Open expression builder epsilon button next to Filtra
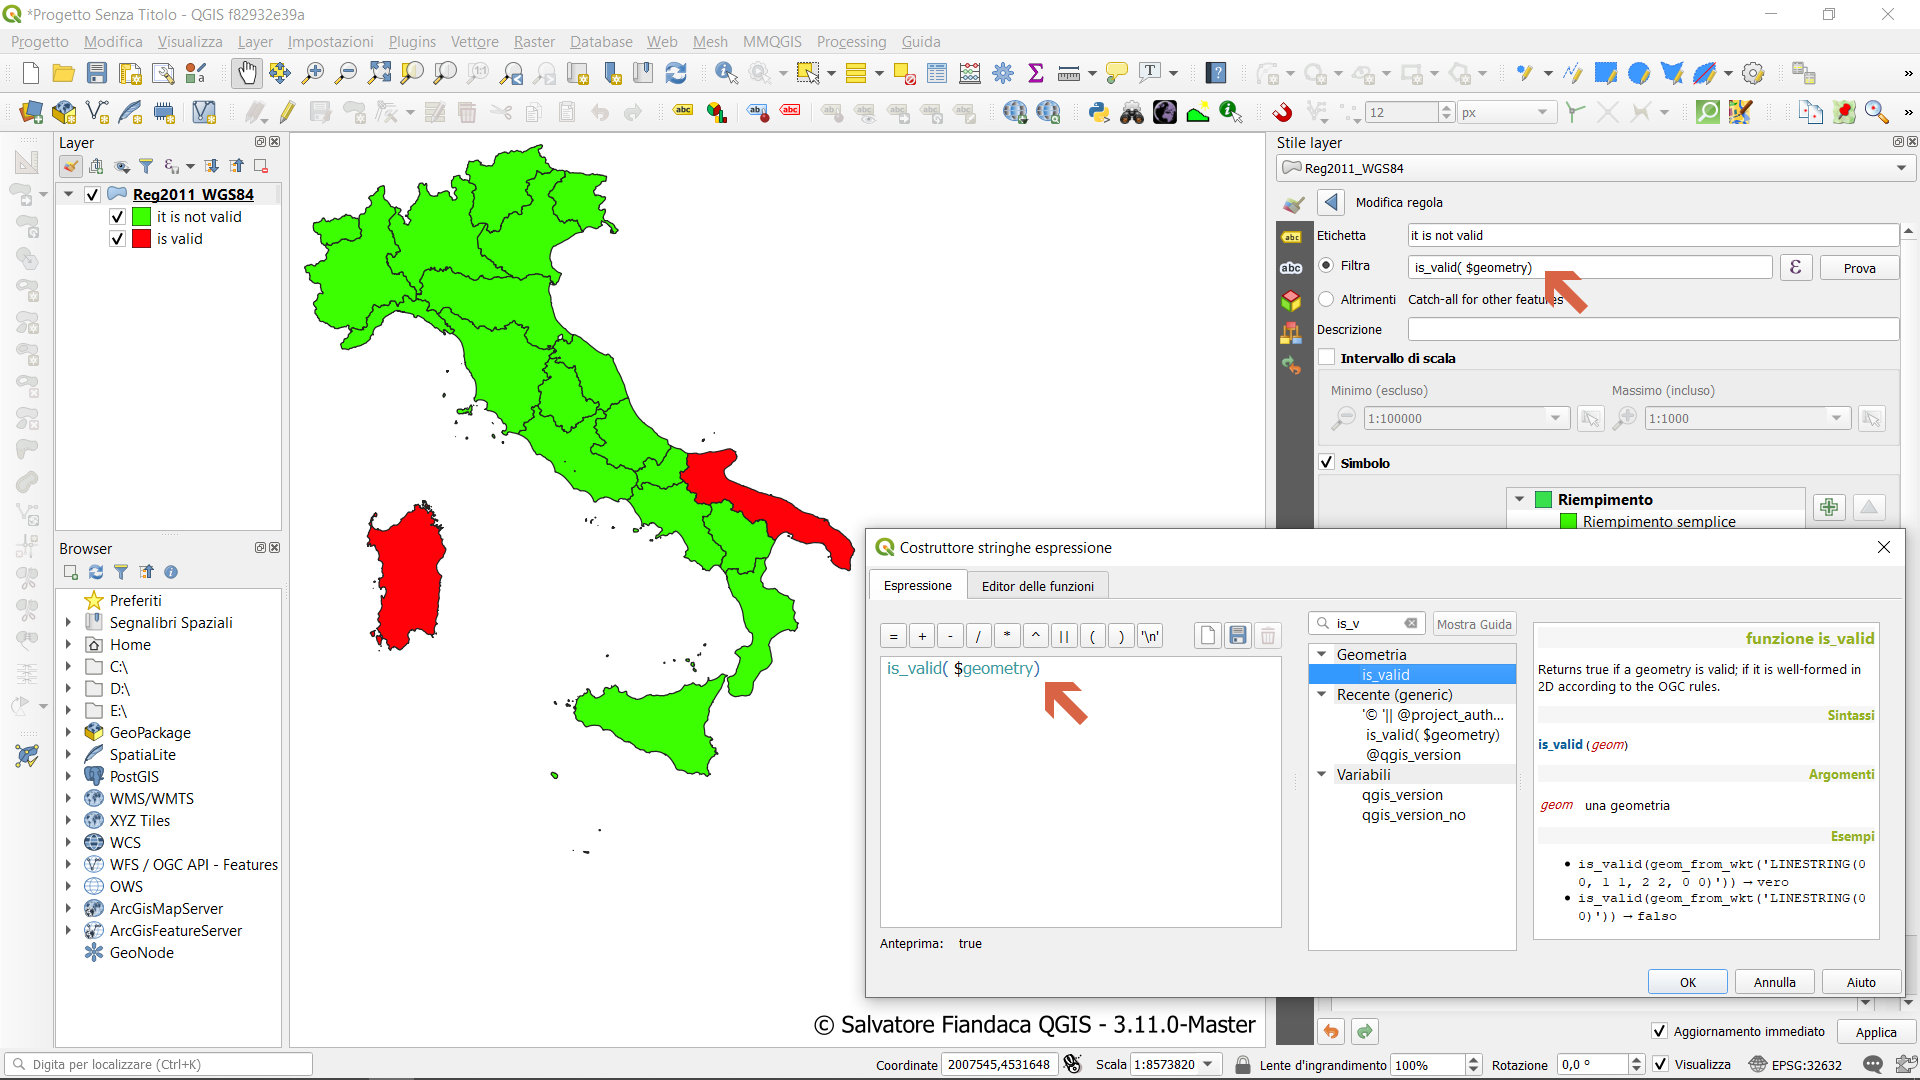 click(x=1795, y=267)
